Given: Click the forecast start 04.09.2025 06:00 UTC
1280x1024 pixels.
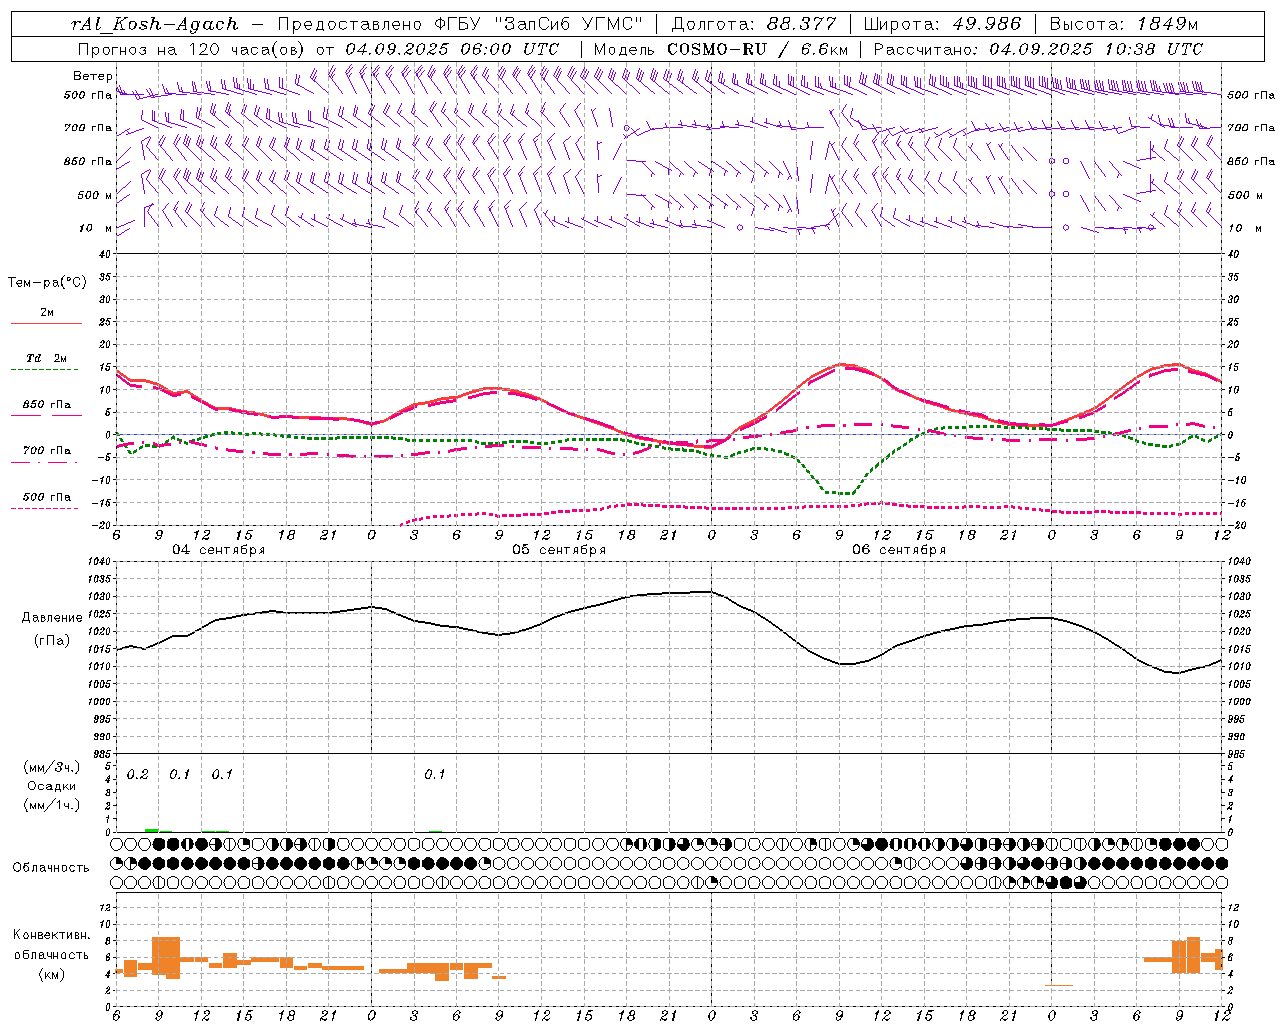Looking at the screenshot, I should point(452,49).
